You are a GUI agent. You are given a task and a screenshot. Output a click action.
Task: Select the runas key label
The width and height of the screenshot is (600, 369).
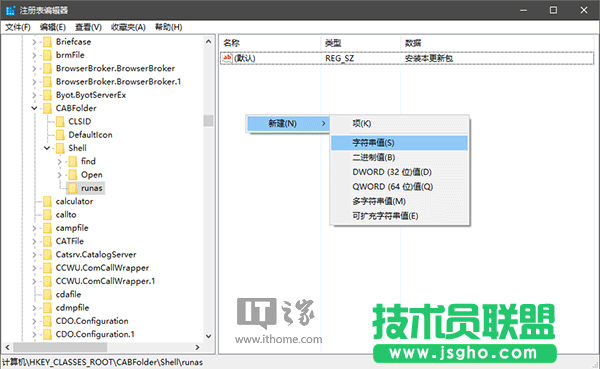[x=91, y=188]
